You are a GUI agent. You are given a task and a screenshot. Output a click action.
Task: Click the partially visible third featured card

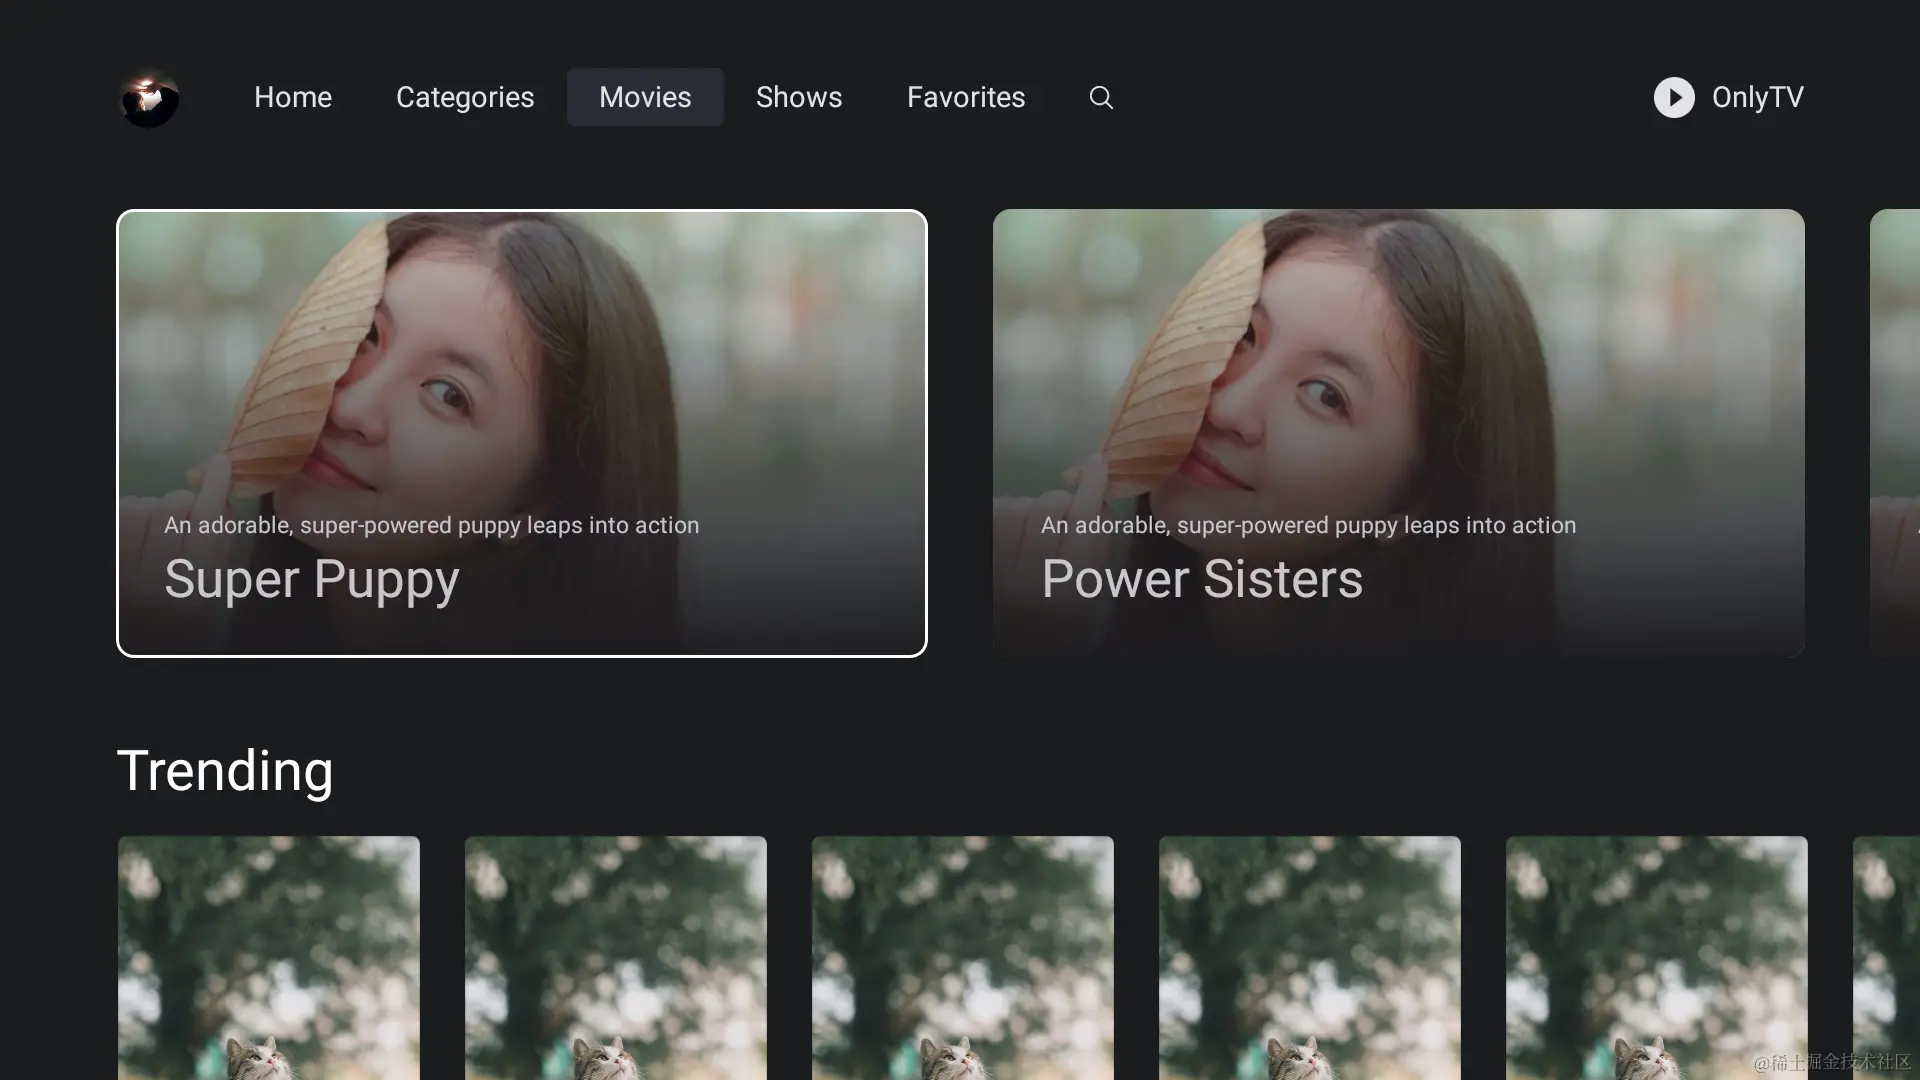tap(1896, 432)
